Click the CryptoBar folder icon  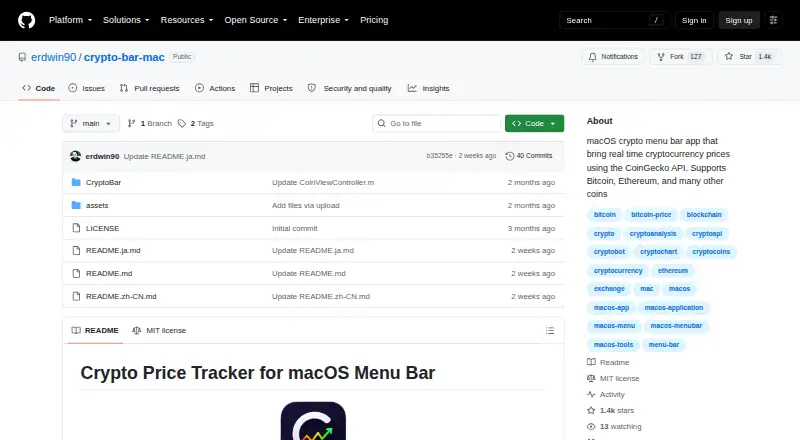76,182
